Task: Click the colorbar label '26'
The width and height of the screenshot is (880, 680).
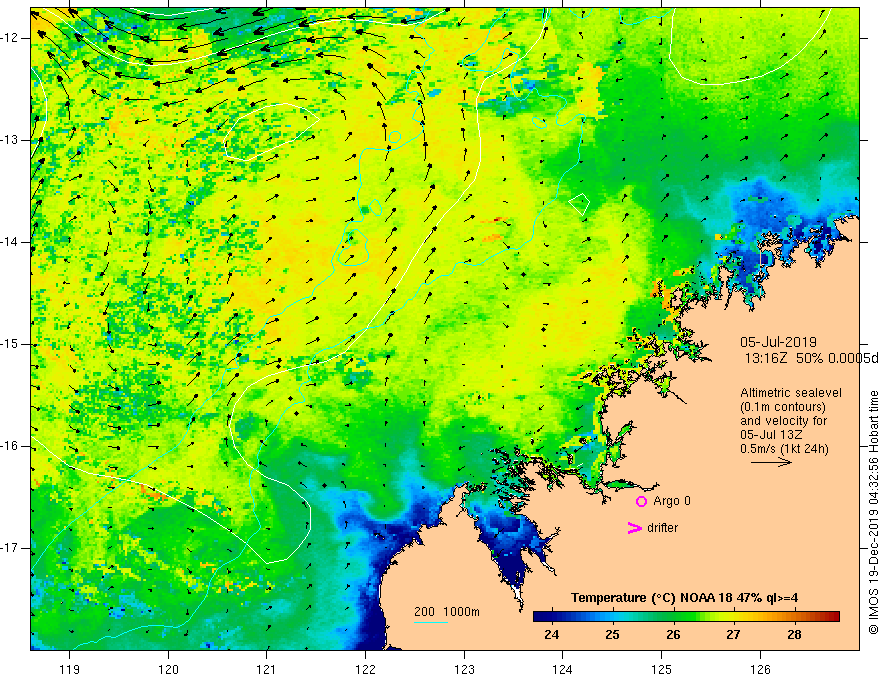Action: tap(673, 635)
